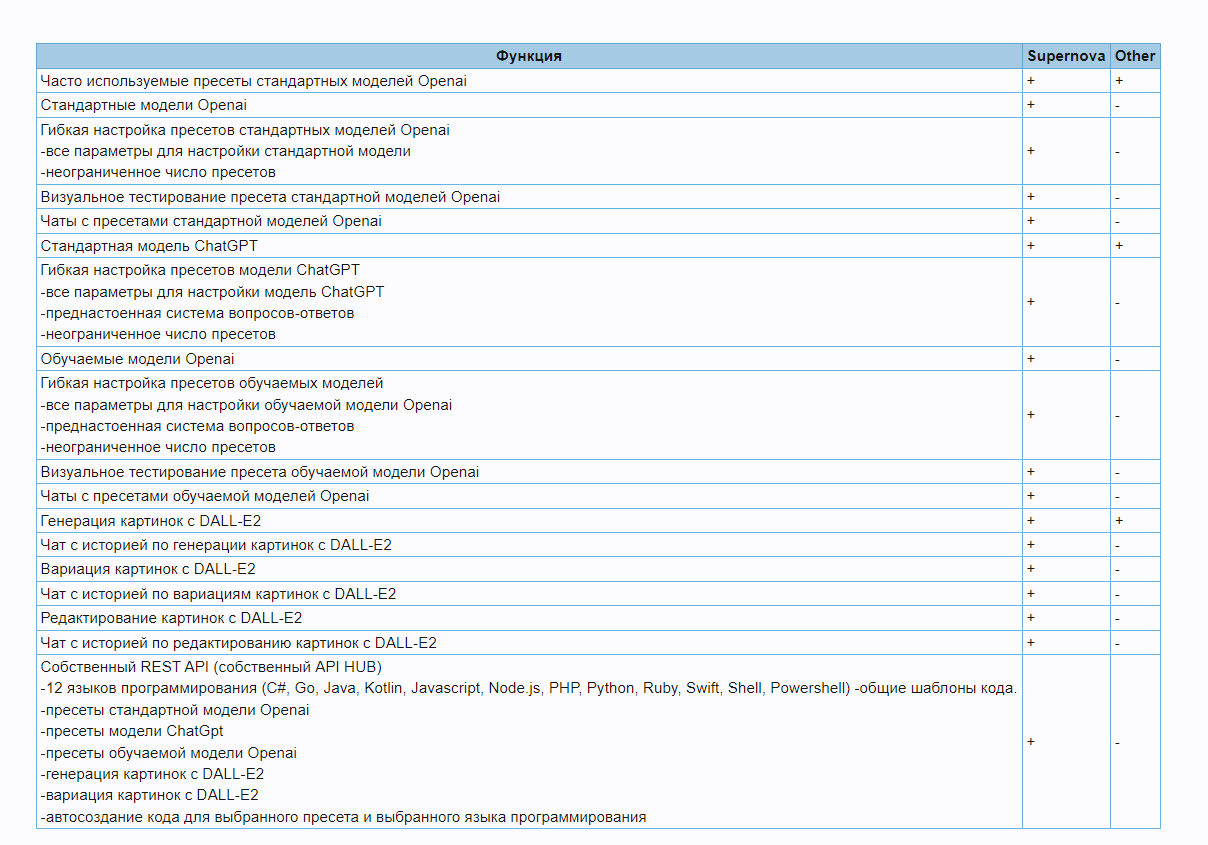Click 'Собственный REST API (собственный API HUB)' line
The width and height of the screenshot is (1208, 845).
[211, 667]
